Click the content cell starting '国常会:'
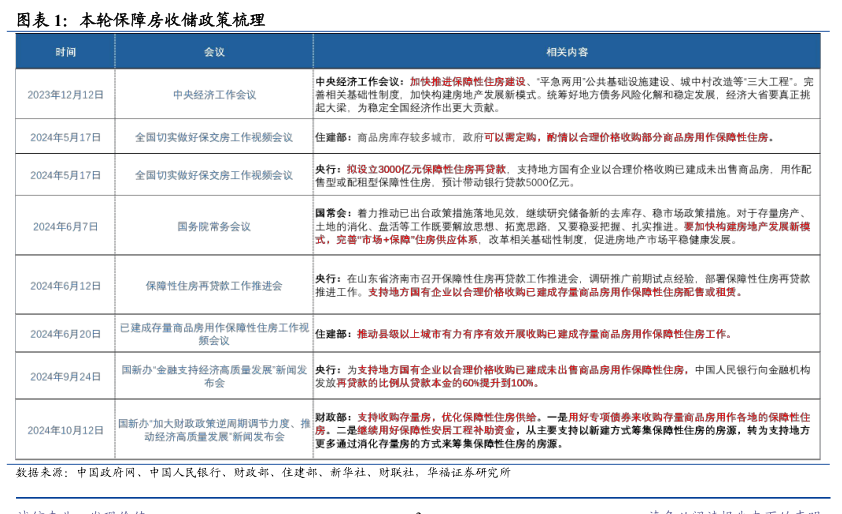This screenshot has height=514, width=842. point(567,226)
